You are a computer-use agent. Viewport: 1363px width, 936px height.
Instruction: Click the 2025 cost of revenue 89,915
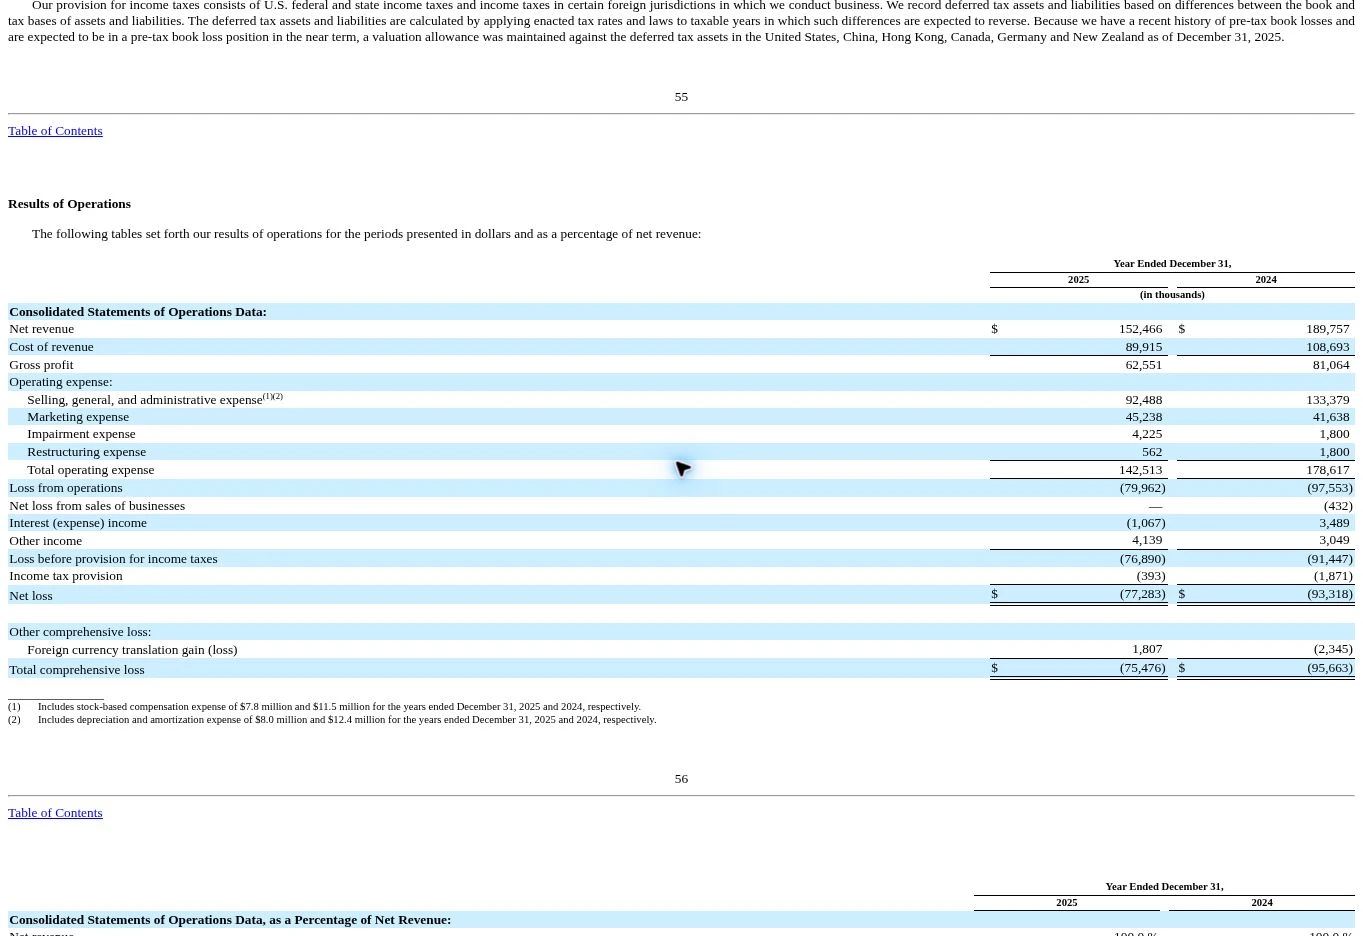point(1143,347)
